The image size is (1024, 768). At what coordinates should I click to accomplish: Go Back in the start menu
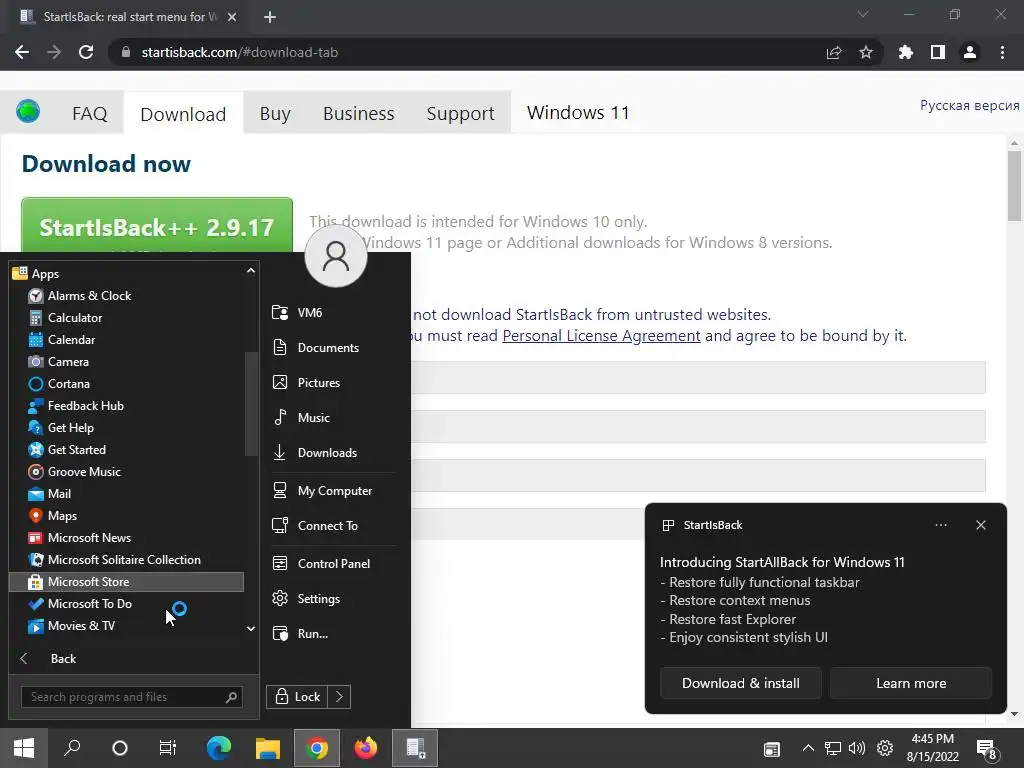point(49,659)
